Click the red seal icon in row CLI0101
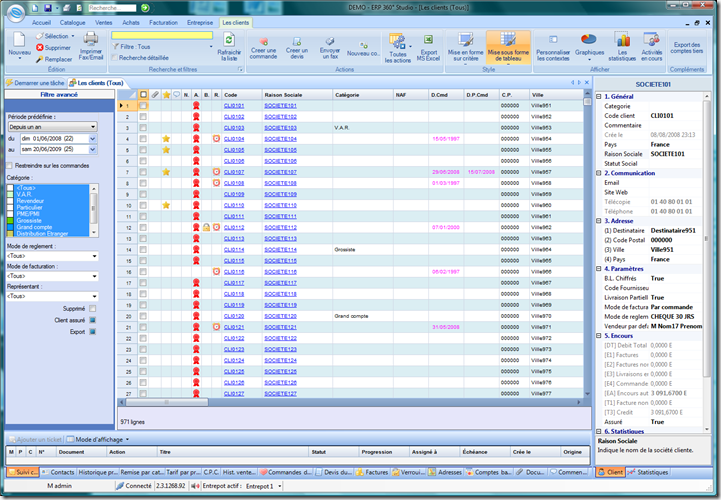 (x=196, y=105)
